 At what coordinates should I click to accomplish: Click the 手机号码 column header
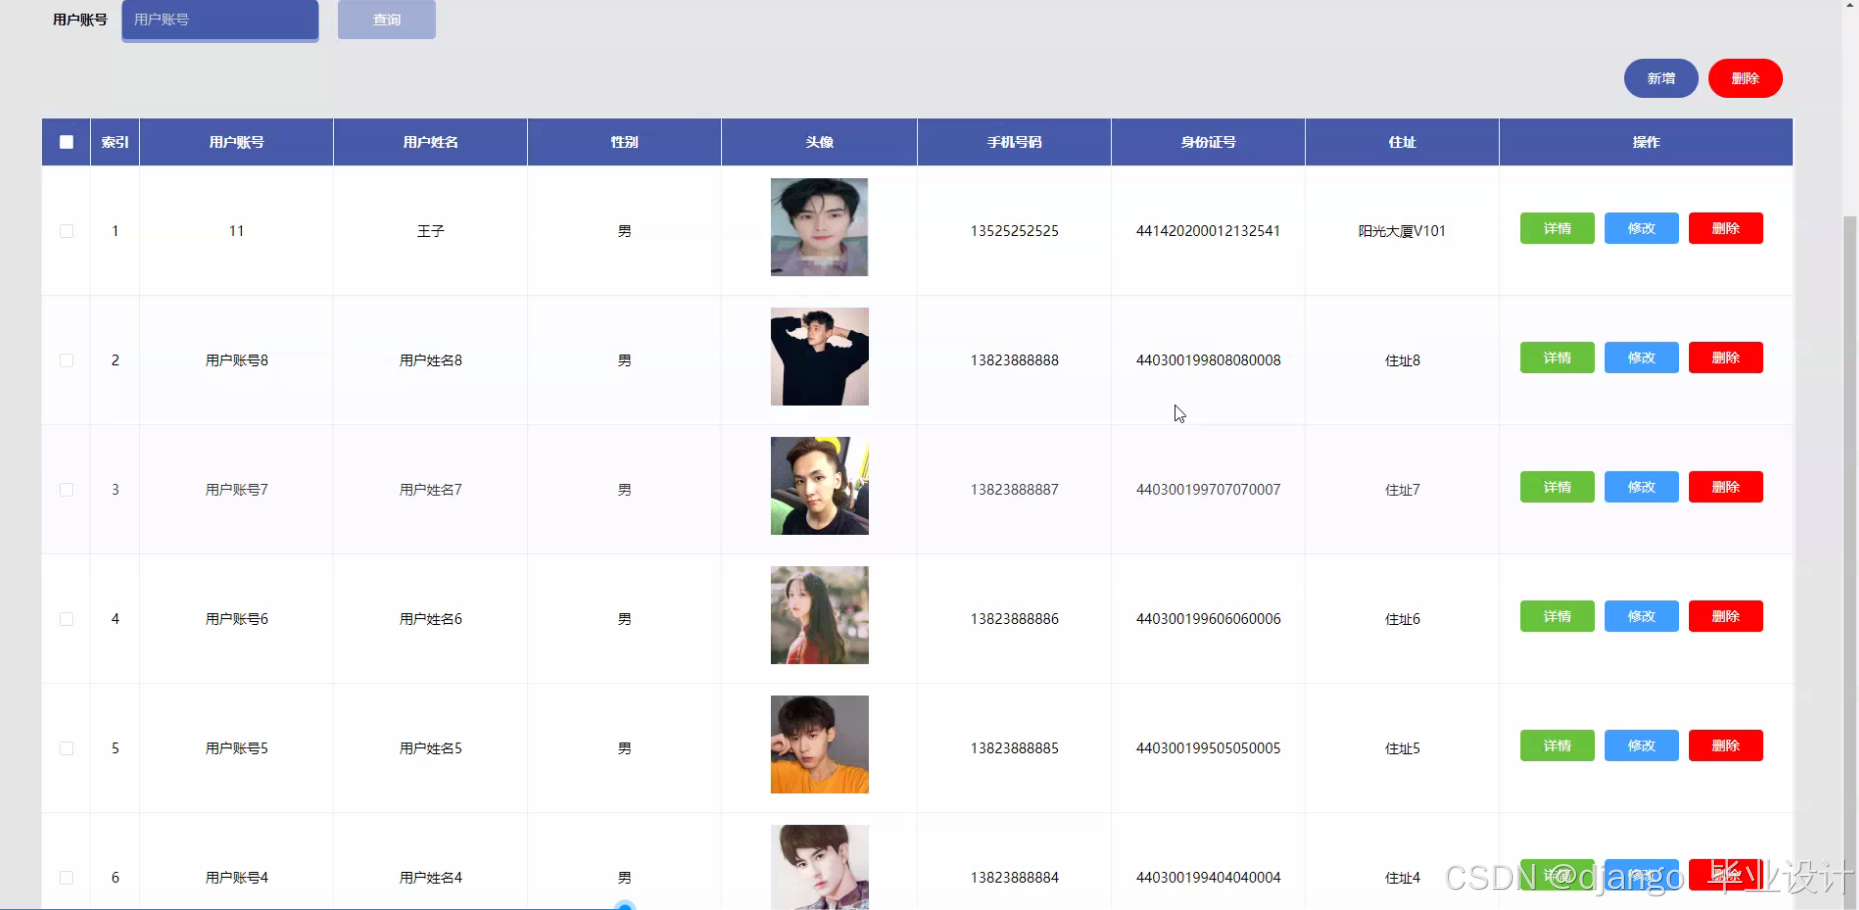(x=1014, y=142)
